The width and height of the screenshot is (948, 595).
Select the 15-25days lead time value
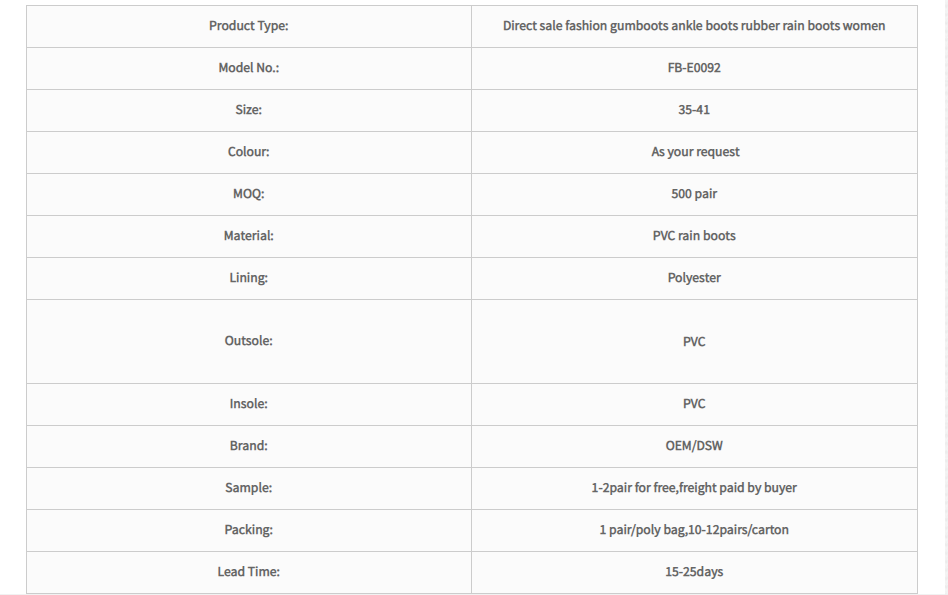click(x=693, y=572)
